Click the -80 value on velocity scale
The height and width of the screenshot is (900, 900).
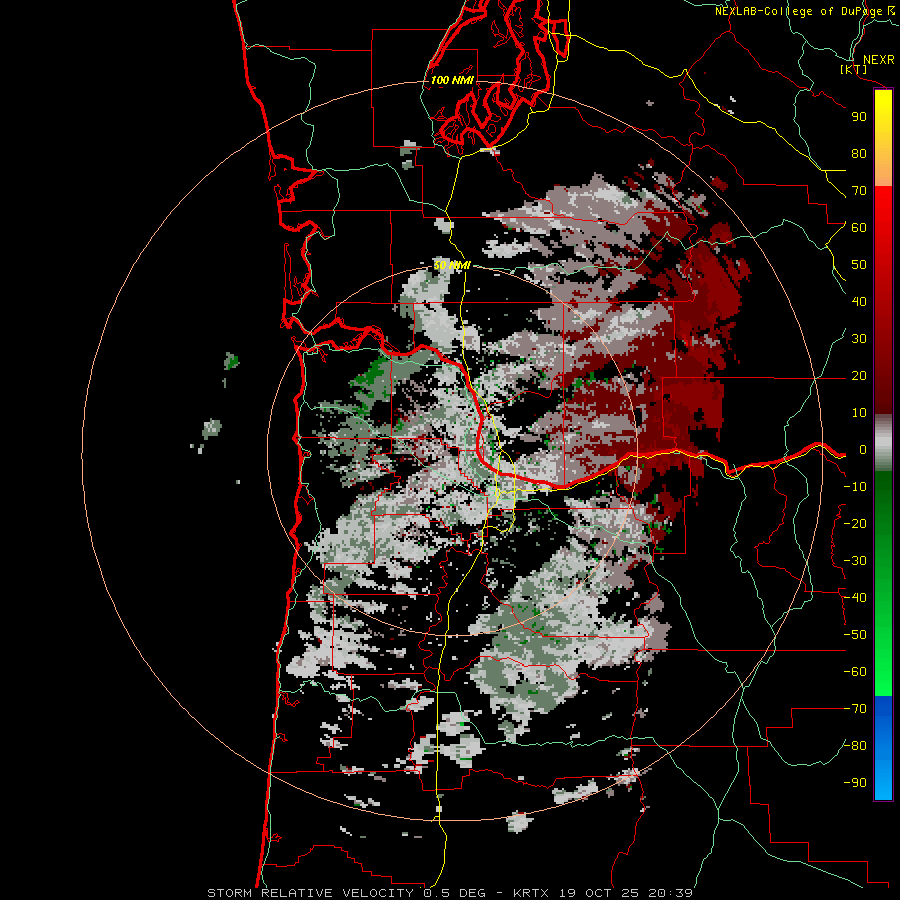(855, 746)
